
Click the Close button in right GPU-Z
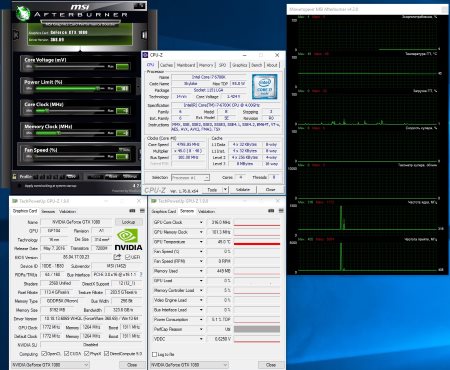click(271, 365)
